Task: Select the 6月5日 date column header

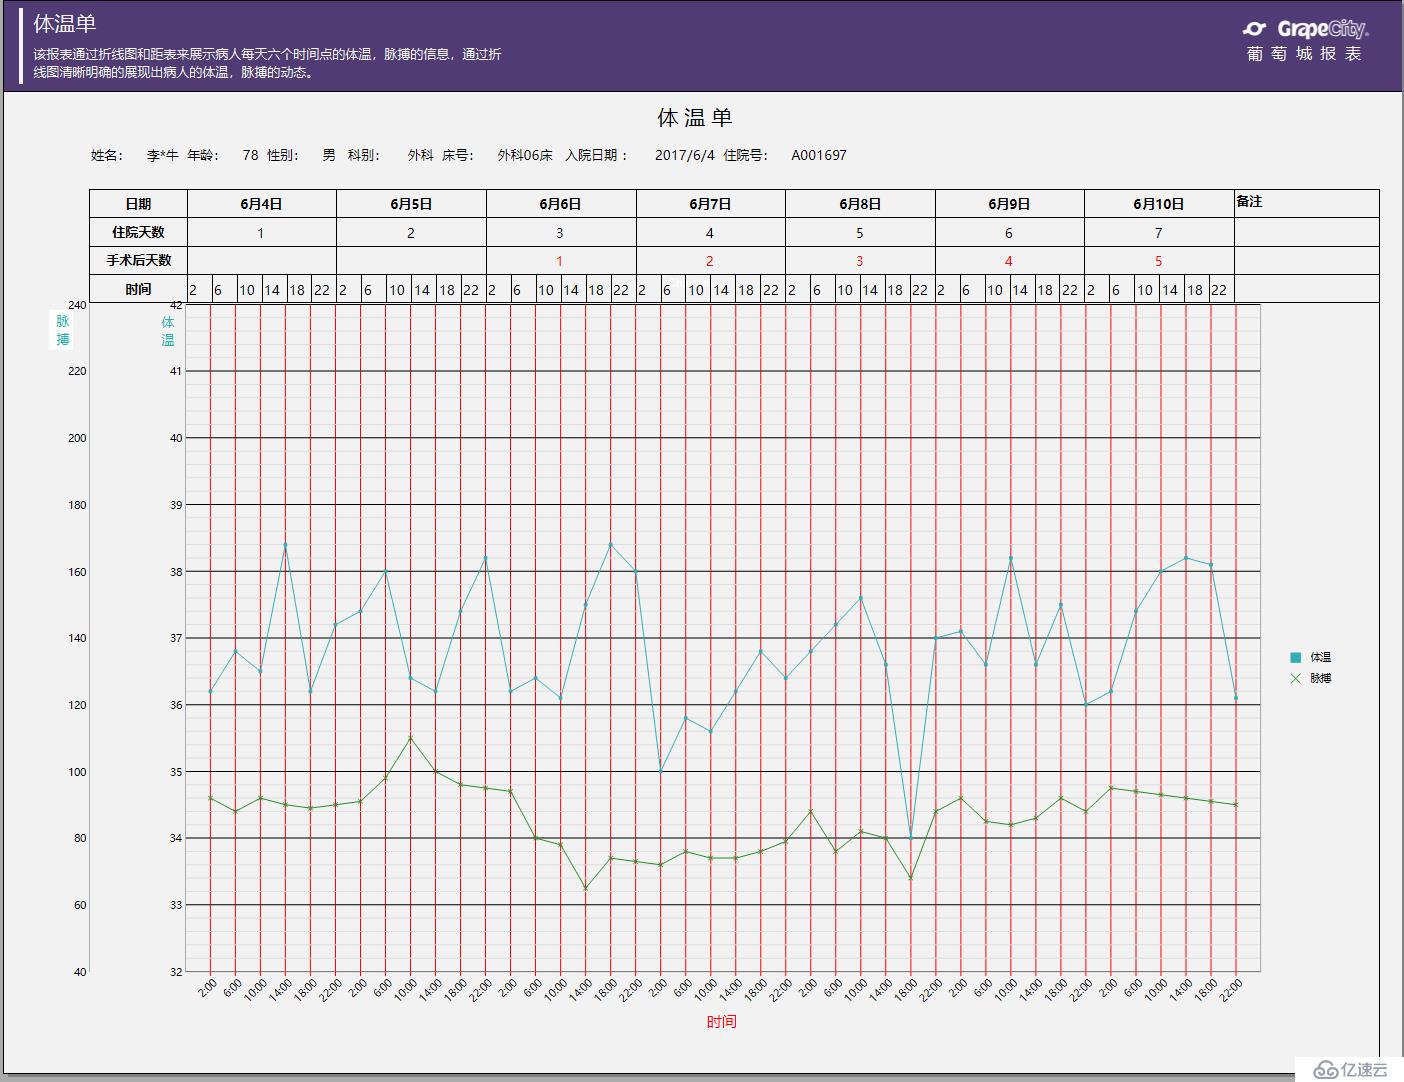Action: (x=411, y=204)
